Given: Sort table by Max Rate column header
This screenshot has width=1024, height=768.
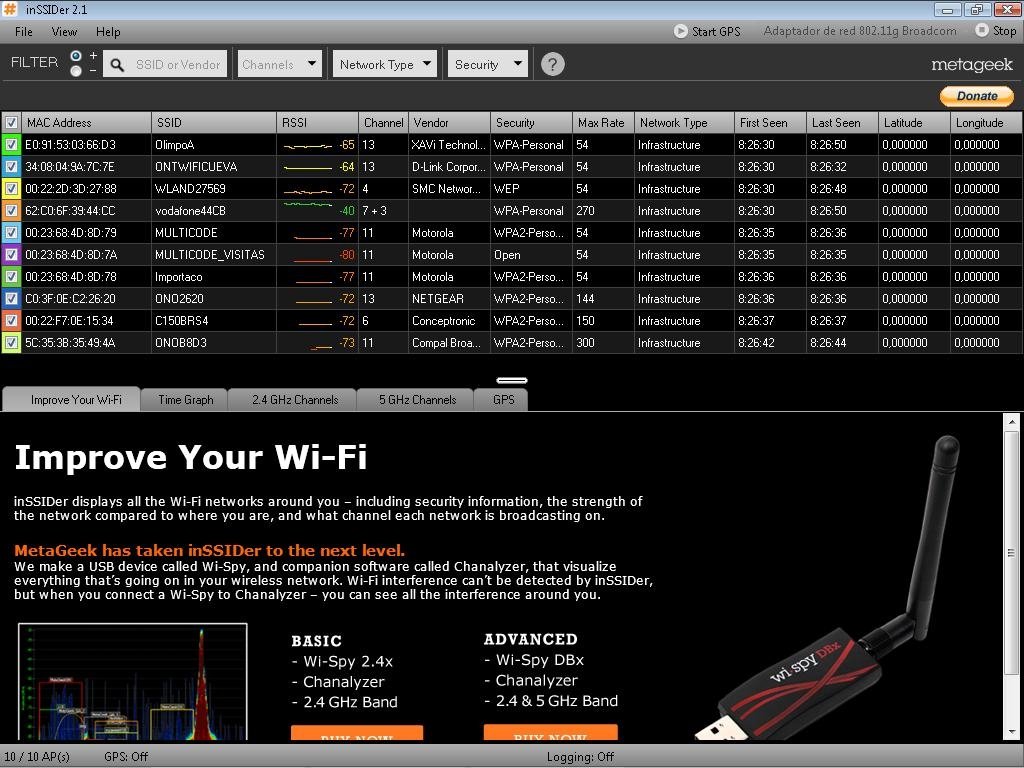Looking at the screenshot, I should click(x=603, y=123).
